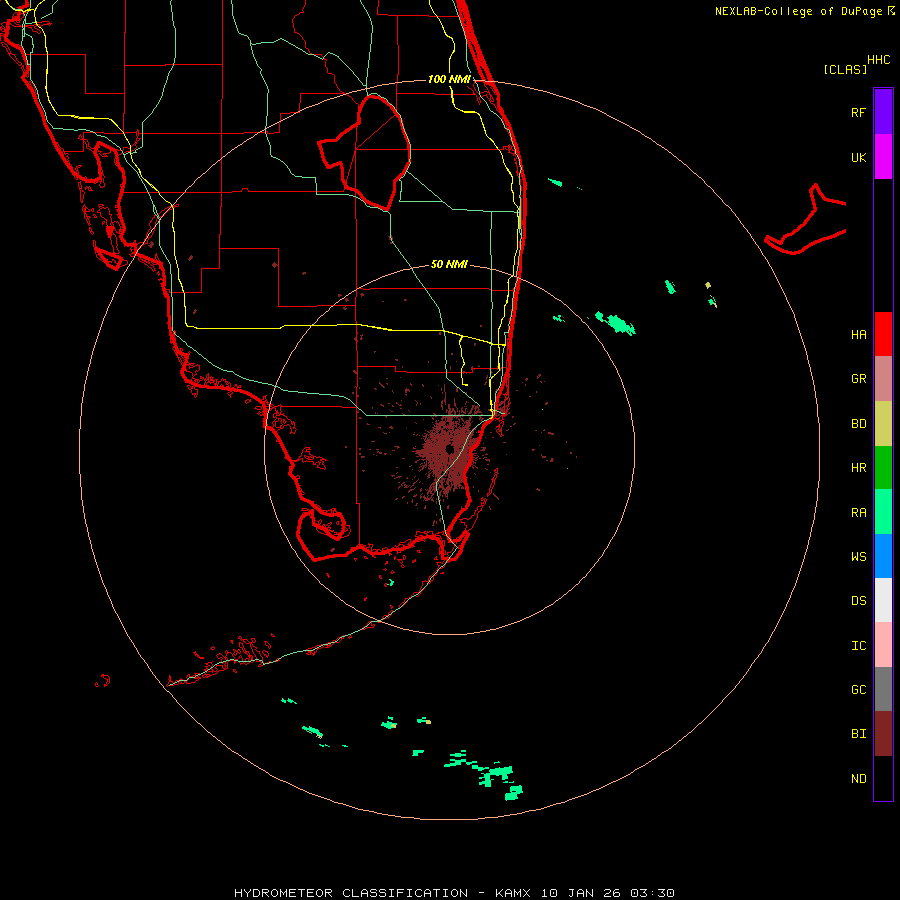Click the 'RF' legend label

[858, 112]
